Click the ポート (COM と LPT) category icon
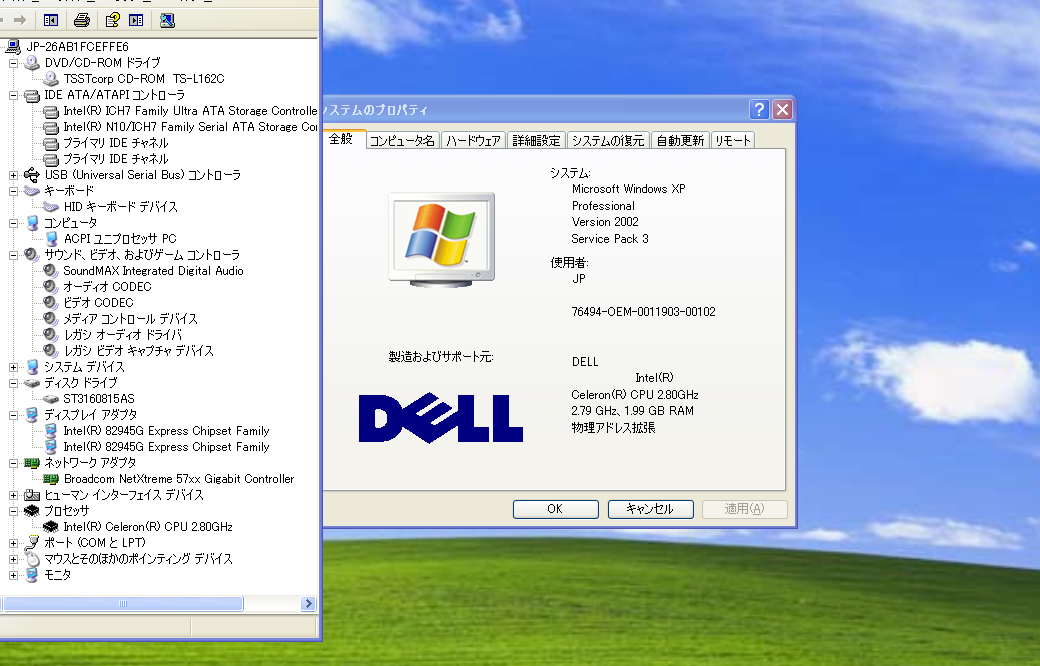Image resolution: width=1040 pixels, height=666 pixels. pyautogui.click(x=32, y=543)
